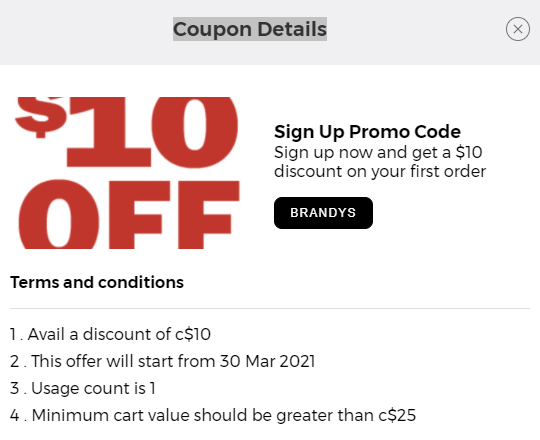Click the divider line under Terms heading
This screenshot has height=440, width=540.
pyautogui.click(x=270, y=308)
